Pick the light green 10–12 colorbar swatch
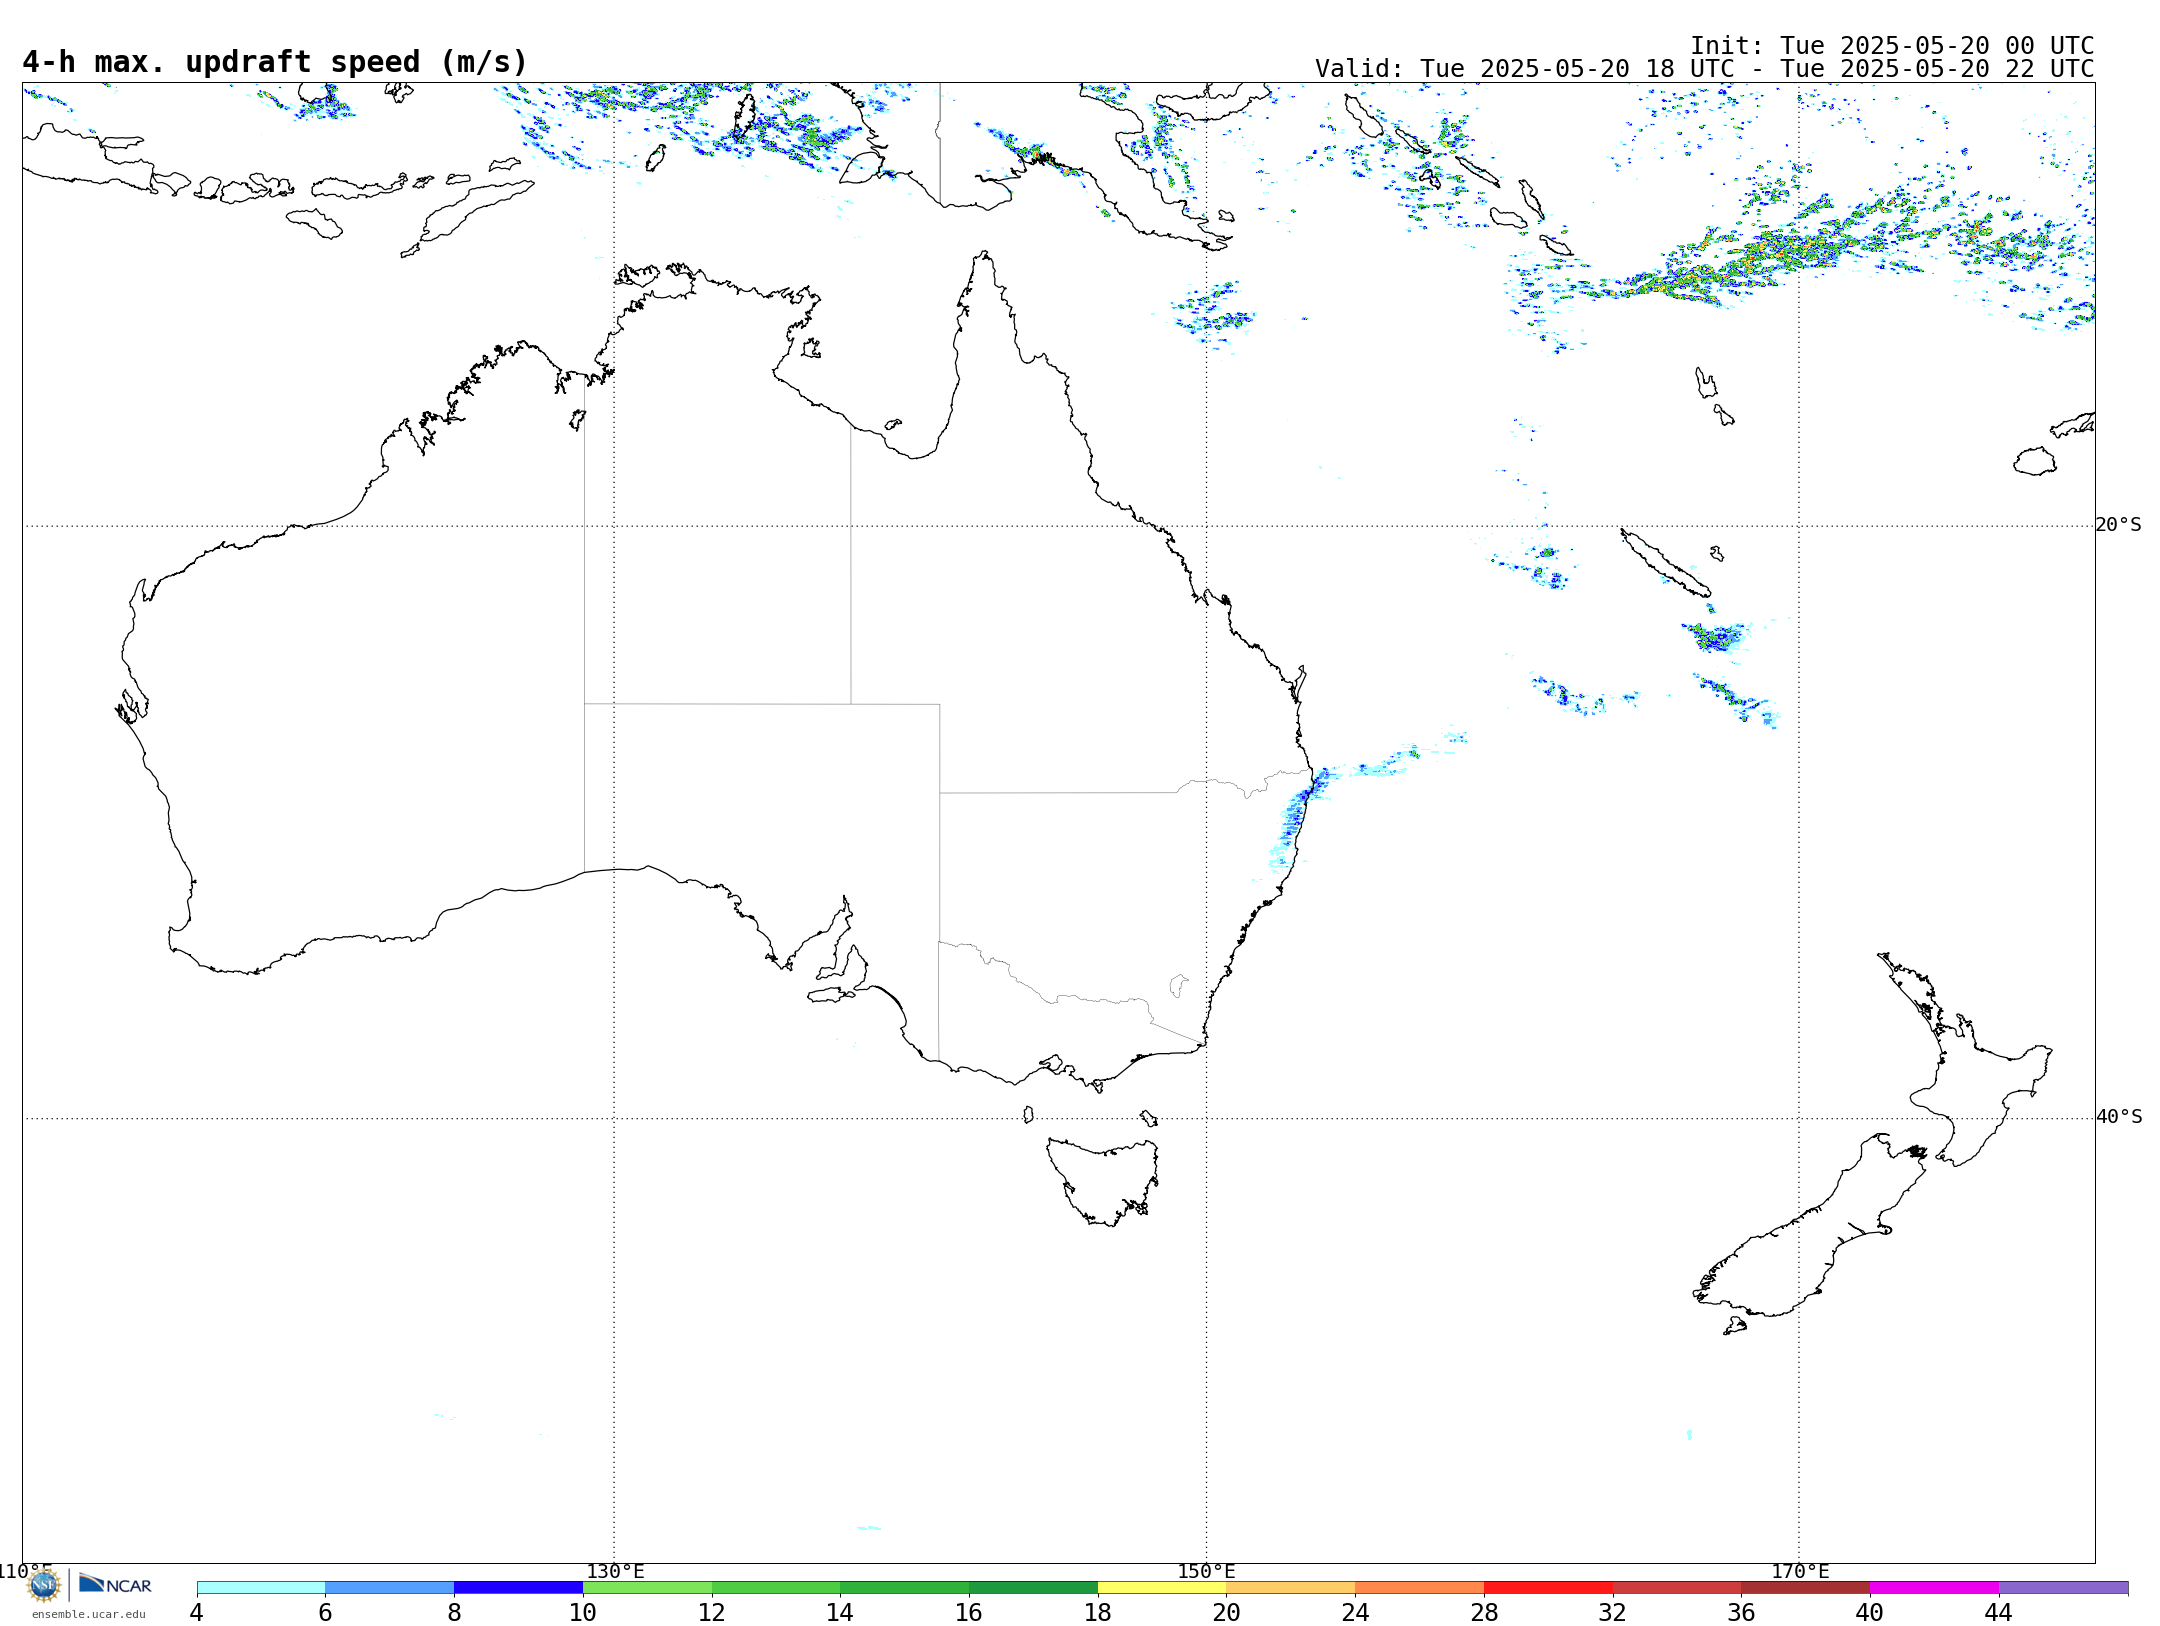This screenshot has height=1626, width=2160. 647,1587
